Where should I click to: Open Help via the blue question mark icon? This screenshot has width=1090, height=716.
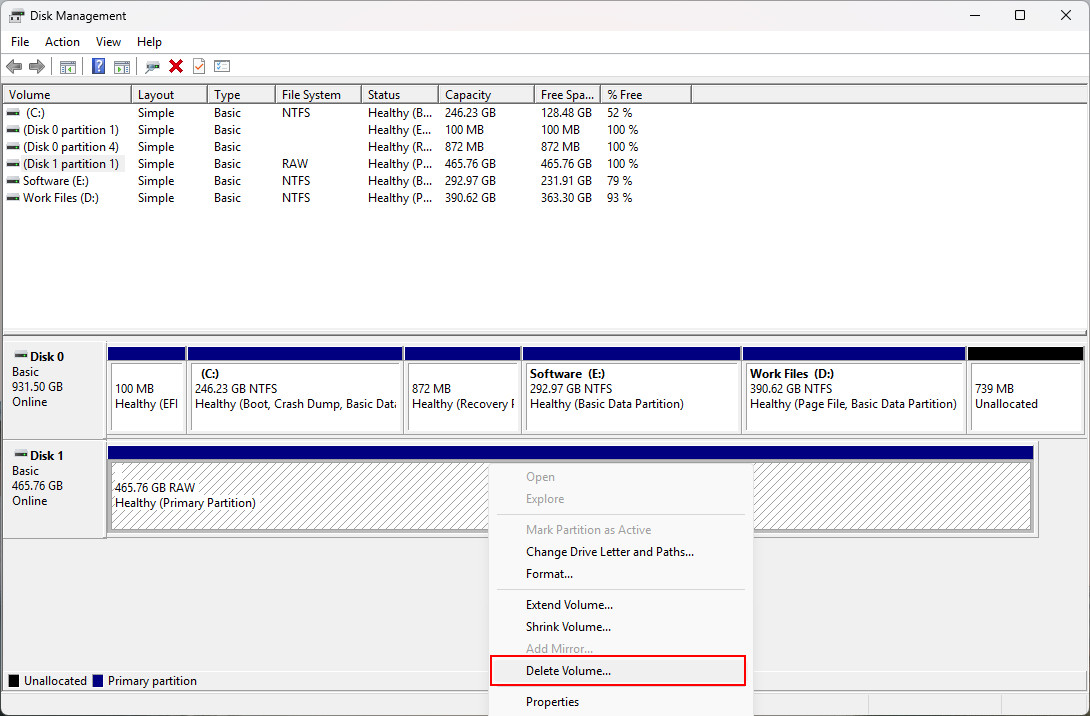point(99,67)
